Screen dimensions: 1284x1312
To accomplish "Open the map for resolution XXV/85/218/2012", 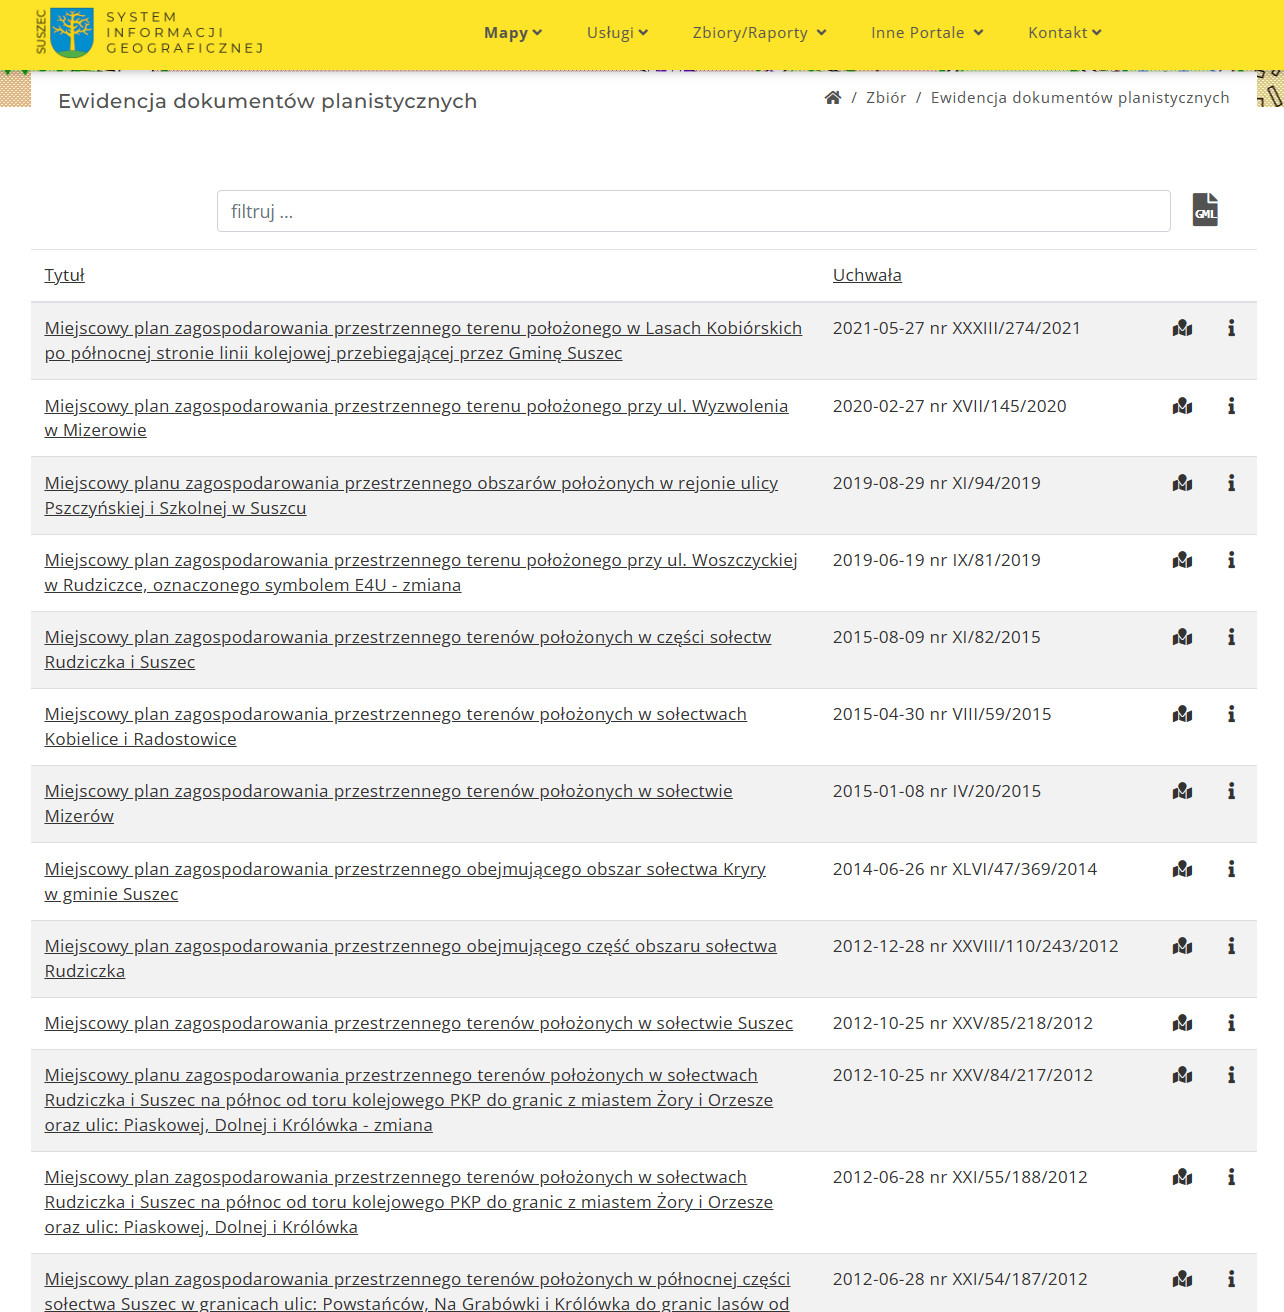I will (x=1182, y=1023).
